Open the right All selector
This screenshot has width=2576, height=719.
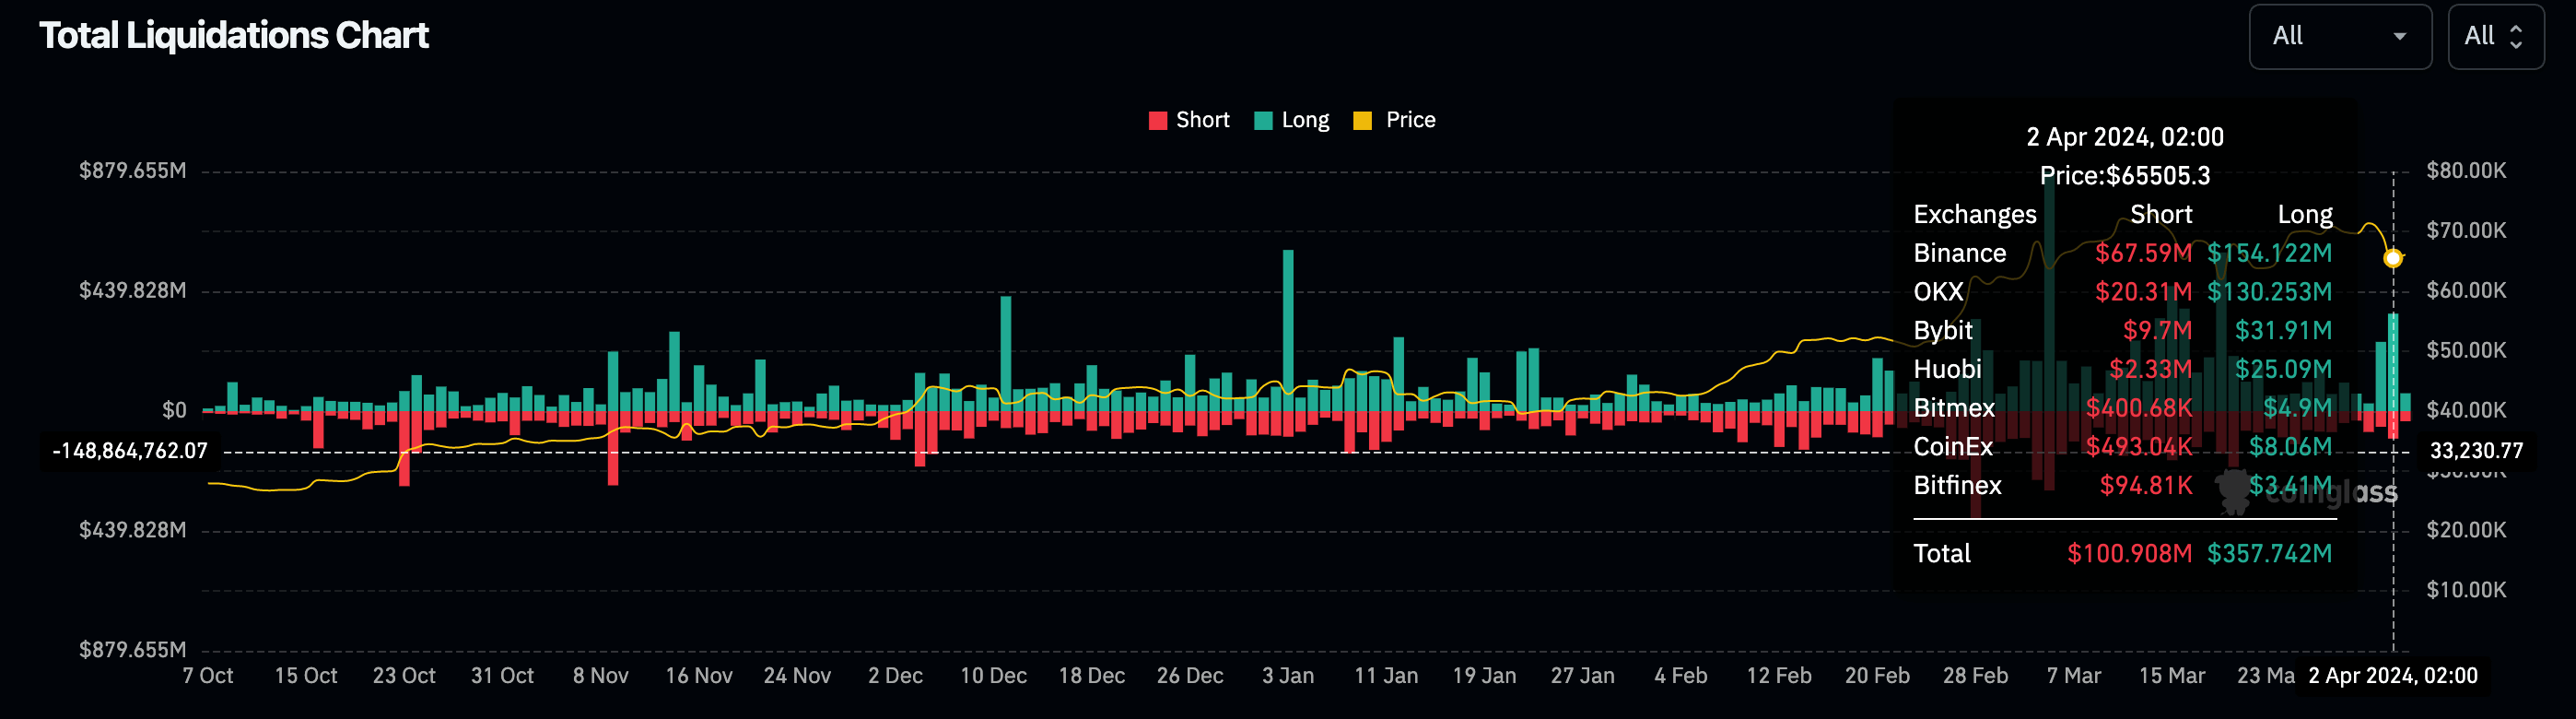[2495, 37]
